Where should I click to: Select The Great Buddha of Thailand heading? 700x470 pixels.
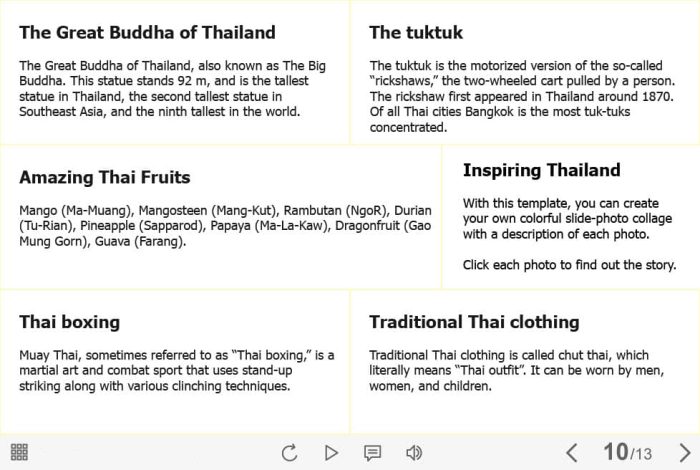click(x=147, y=33)
